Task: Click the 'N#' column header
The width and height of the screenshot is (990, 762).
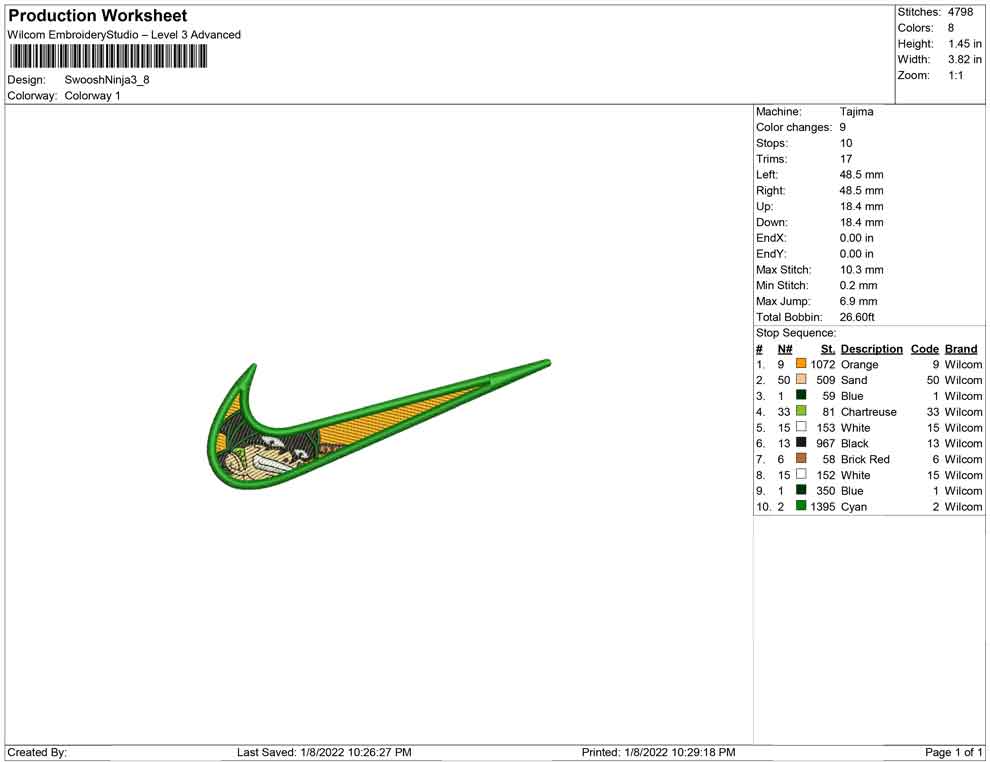Action: click(785, 349)
